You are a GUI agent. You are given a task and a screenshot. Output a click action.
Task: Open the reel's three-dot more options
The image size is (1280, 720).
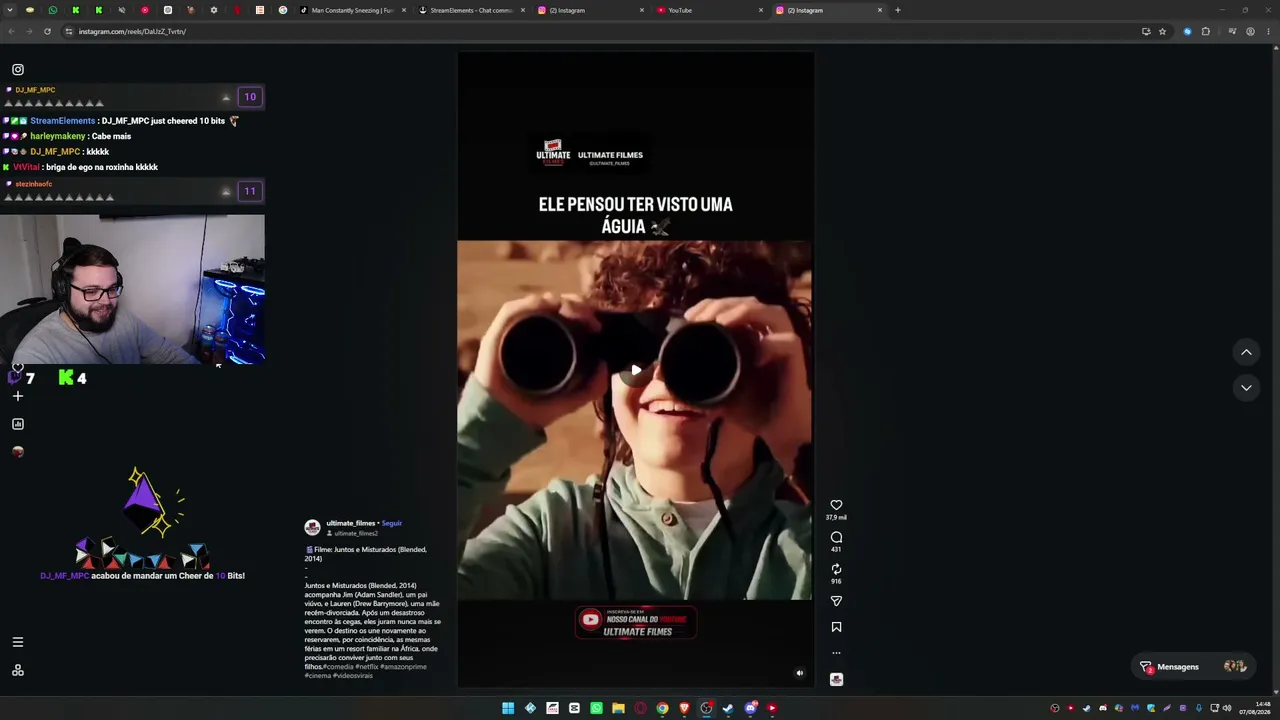tap(836, 653)
